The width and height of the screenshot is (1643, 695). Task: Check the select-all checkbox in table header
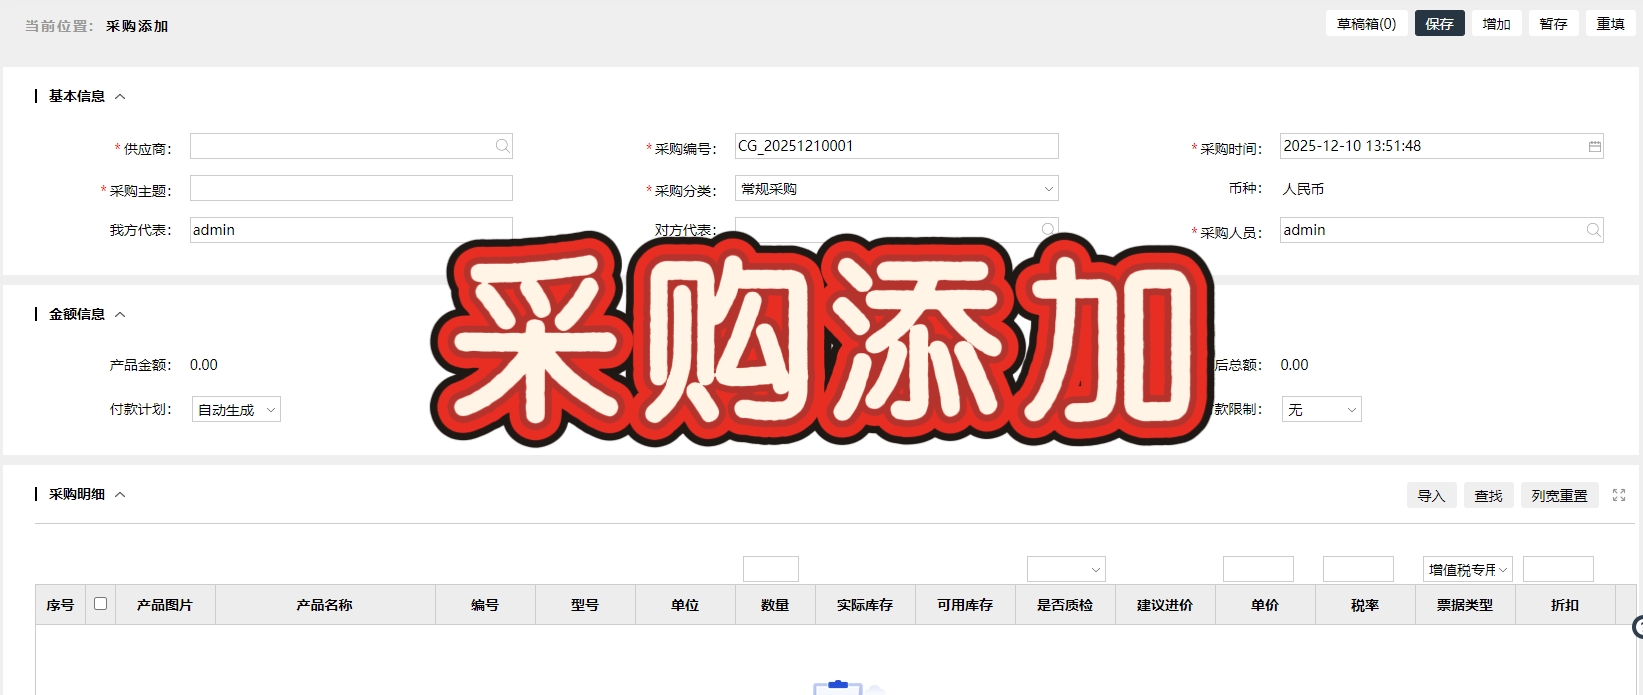100,603
